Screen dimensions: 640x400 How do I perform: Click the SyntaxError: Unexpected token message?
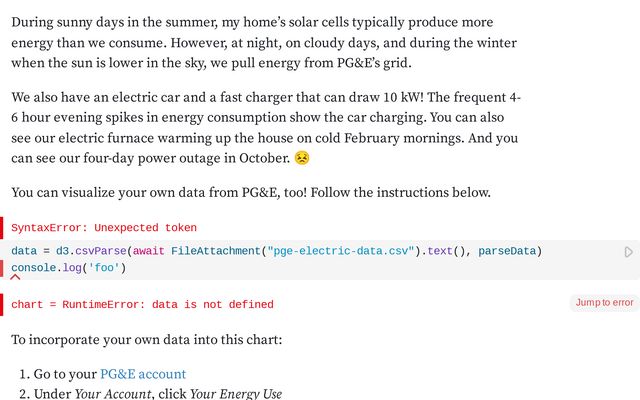click(104, 228)
